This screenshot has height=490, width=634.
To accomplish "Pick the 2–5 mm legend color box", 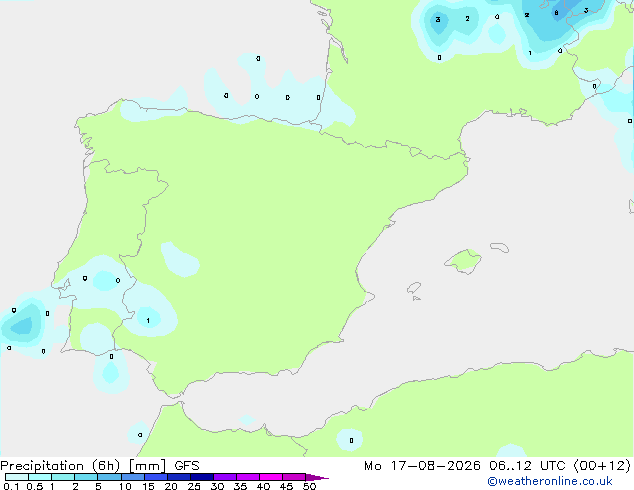I will click(86, 477).
